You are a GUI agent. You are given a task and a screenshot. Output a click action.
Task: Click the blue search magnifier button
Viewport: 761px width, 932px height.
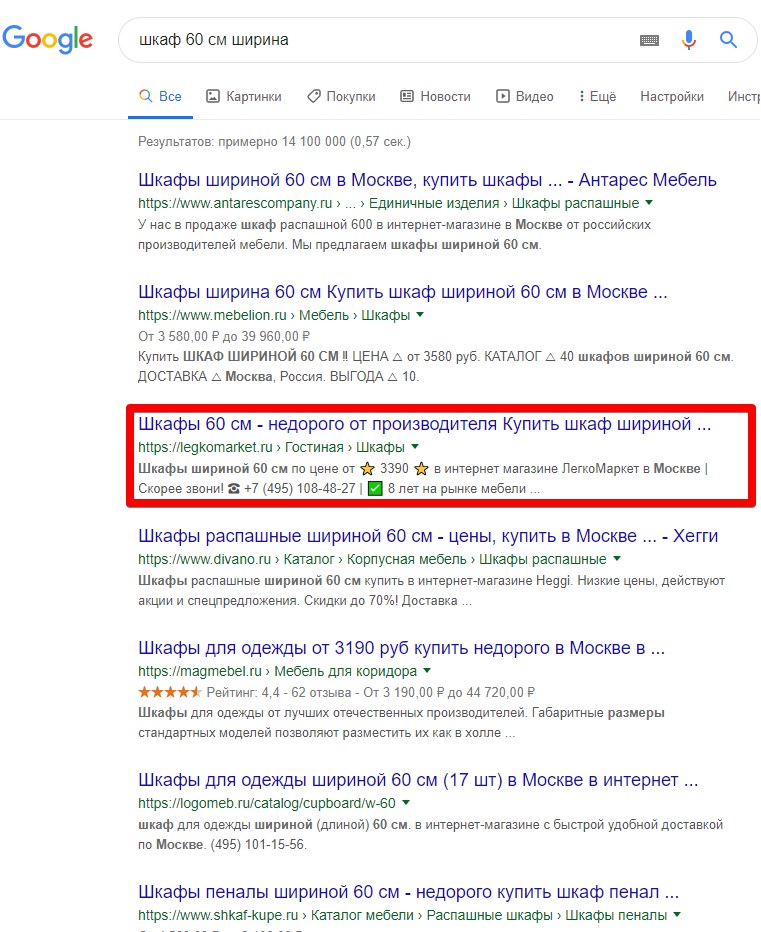pos(728,40)
